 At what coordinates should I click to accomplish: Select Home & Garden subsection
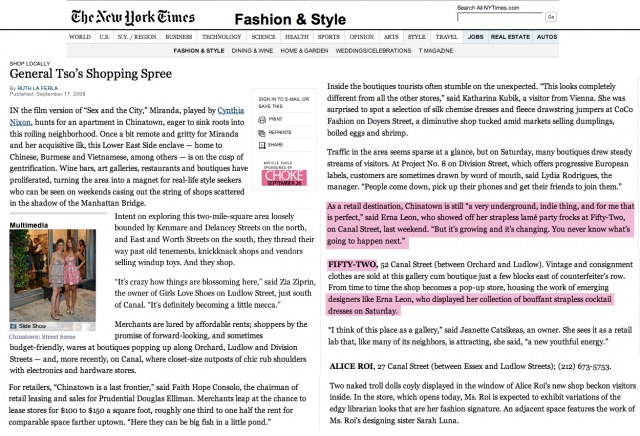304,51
